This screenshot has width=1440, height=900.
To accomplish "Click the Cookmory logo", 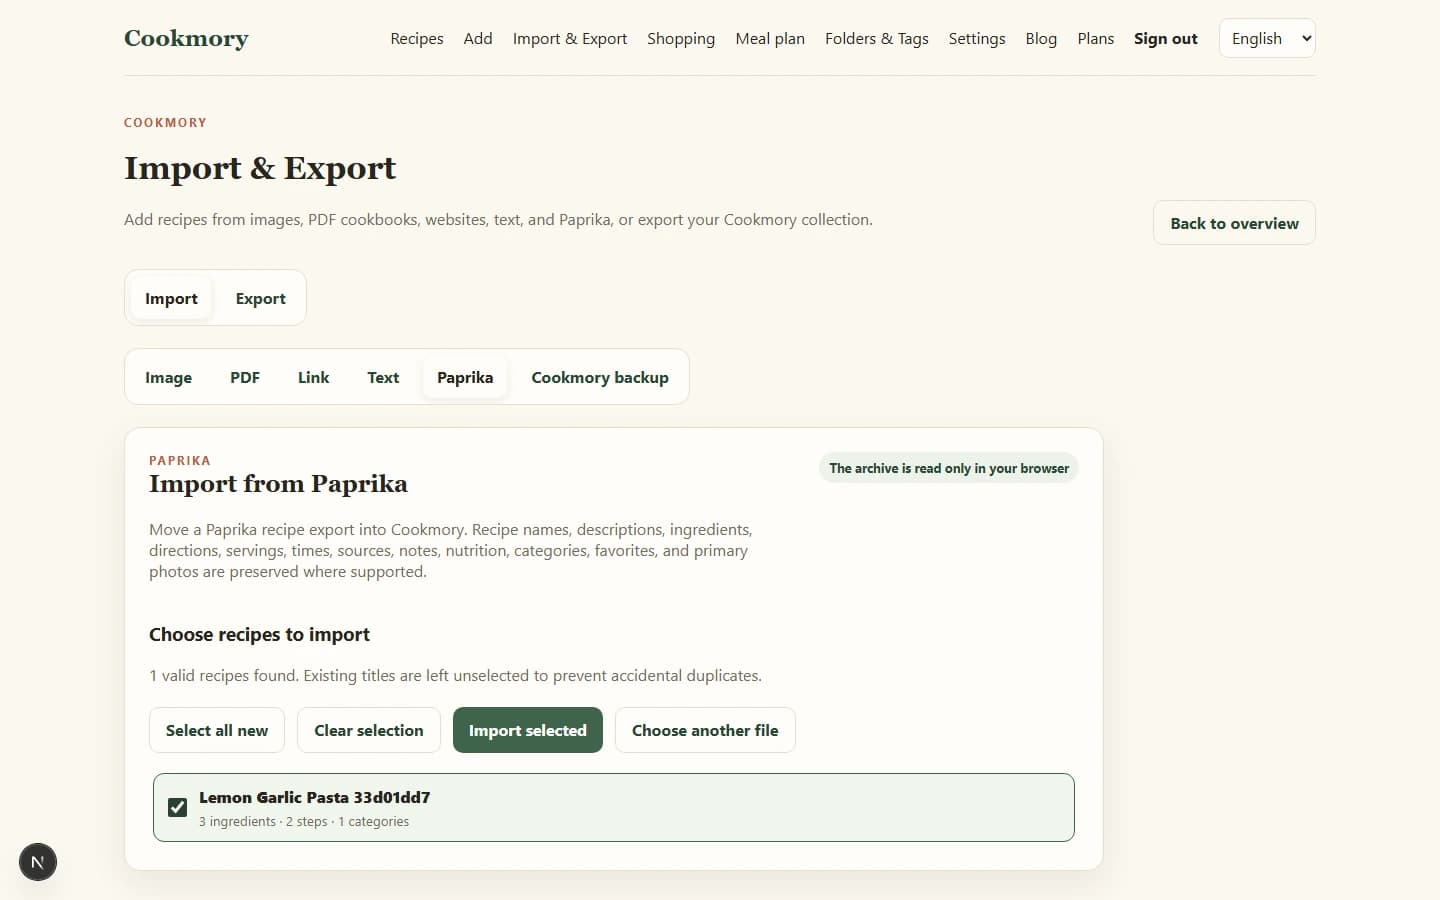I will [x=186, y=38].
